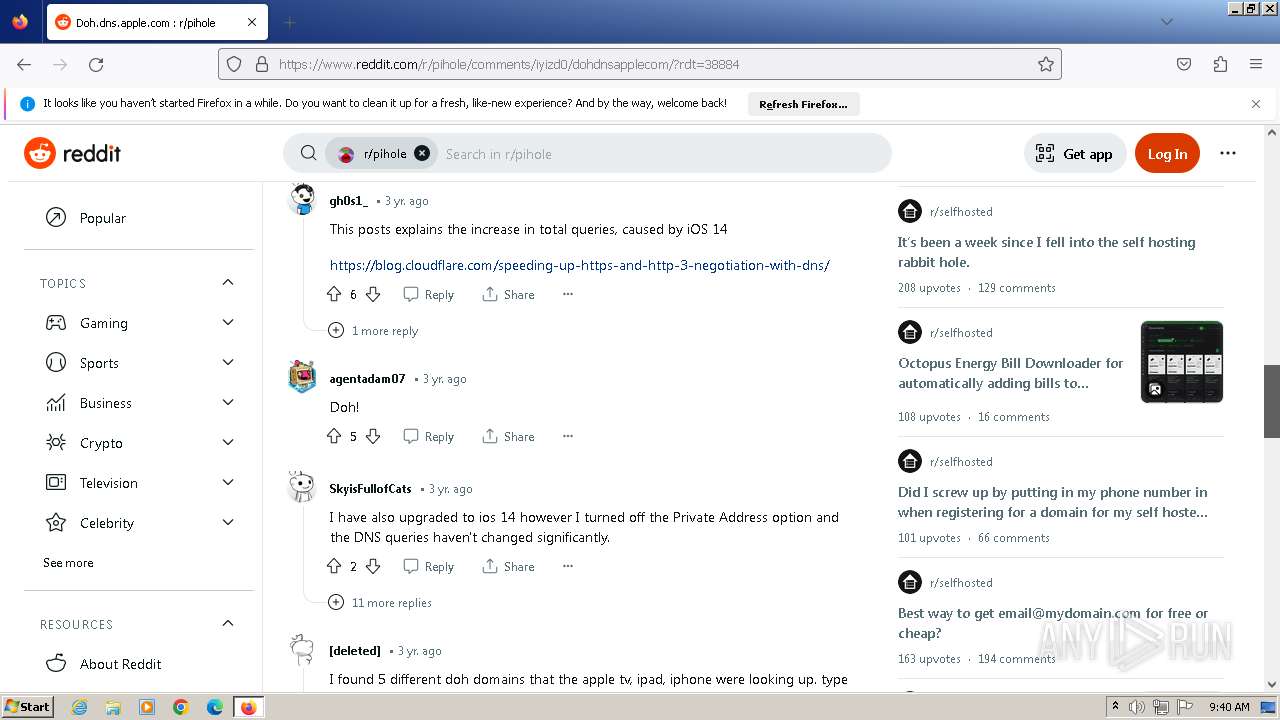This screenshot has height=720, width=1280.
Task: Share agentadam07's comment
Action: (x=508, y=436)
